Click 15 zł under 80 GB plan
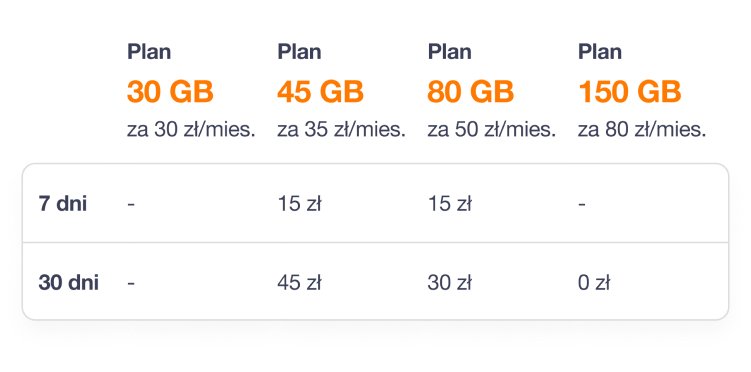Viewport: 751px width, 372px height. point(449,204)
